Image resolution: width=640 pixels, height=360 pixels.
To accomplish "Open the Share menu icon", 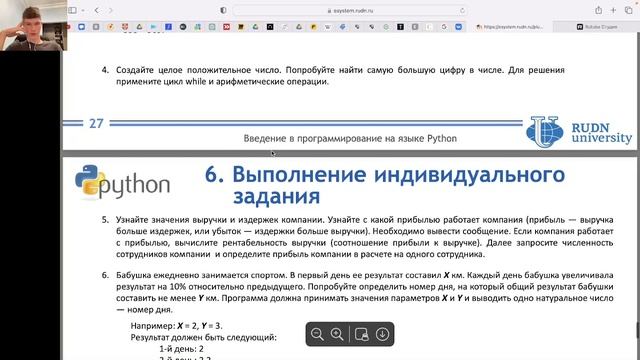I will pyautogui.click(x=598, y=10).
